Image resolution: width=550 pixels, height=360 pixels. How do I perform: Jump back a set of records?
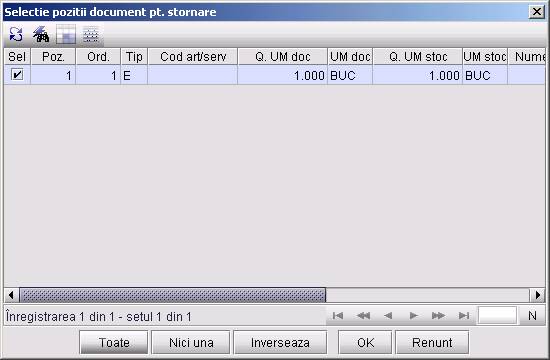pyautogui.click(x=363, y=315)
